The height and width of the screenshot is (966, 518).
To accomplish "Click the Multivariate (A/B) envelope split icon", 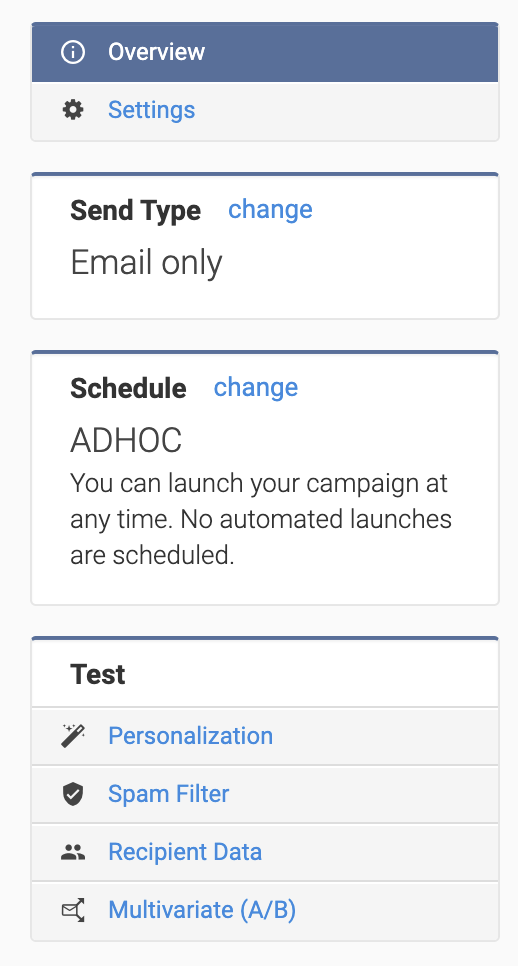I will [x=73, y=910].
